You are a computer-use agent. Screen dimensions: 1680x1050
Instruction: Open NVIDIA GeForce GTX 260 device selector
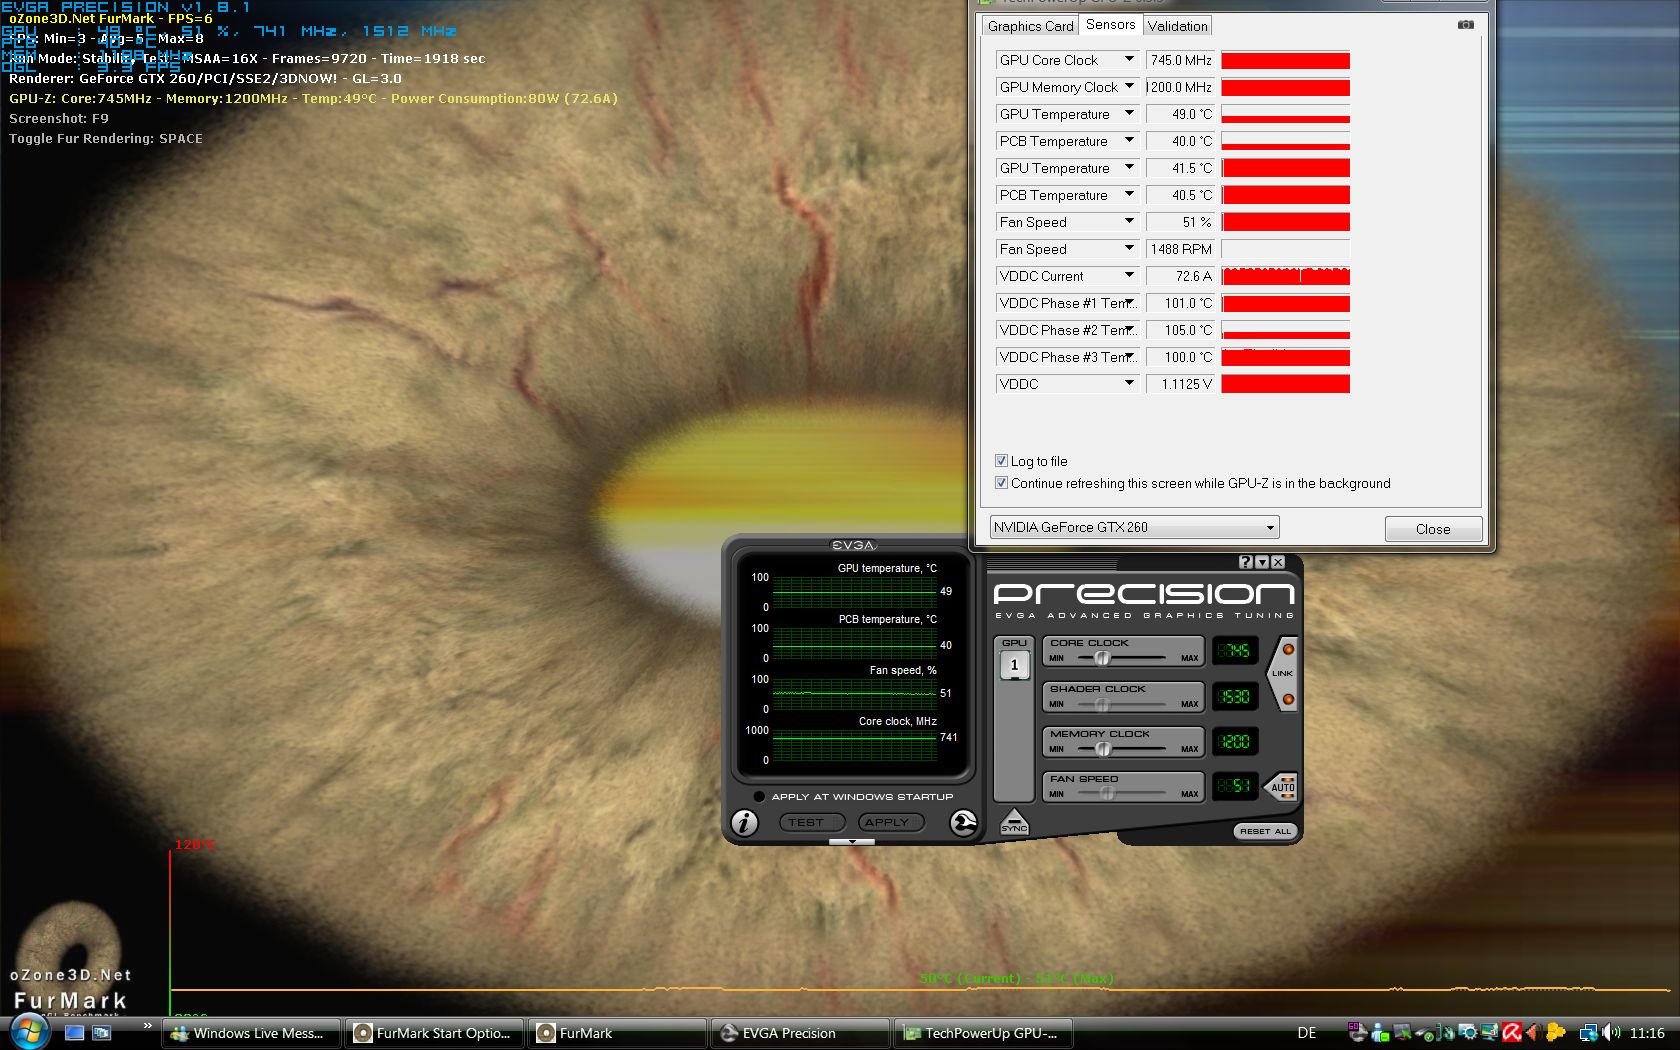point(1134,527)
